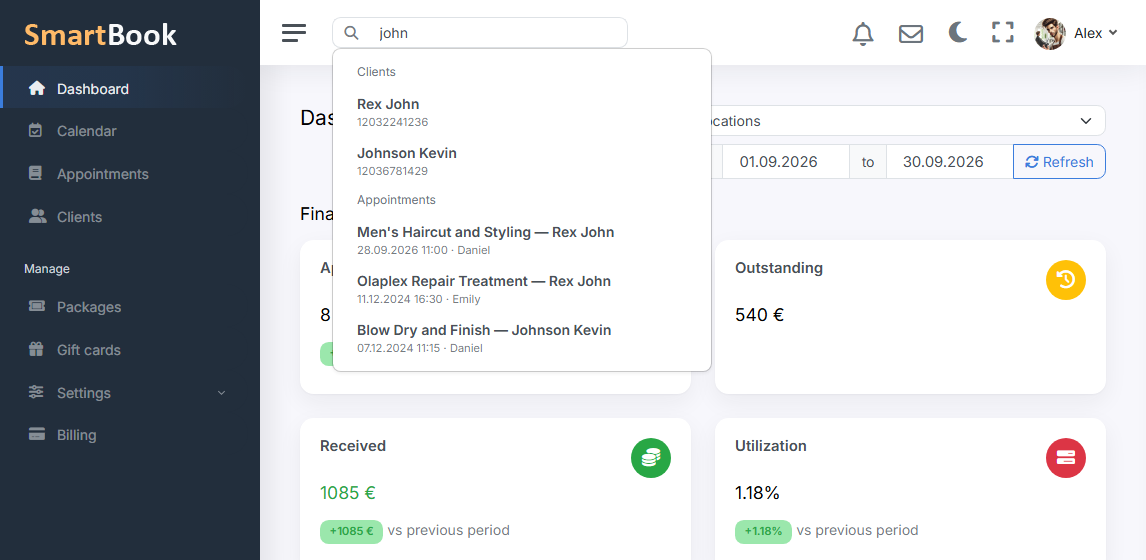Toggle dark mode moon icon
1146x560 pixels.
pos(957,32)
